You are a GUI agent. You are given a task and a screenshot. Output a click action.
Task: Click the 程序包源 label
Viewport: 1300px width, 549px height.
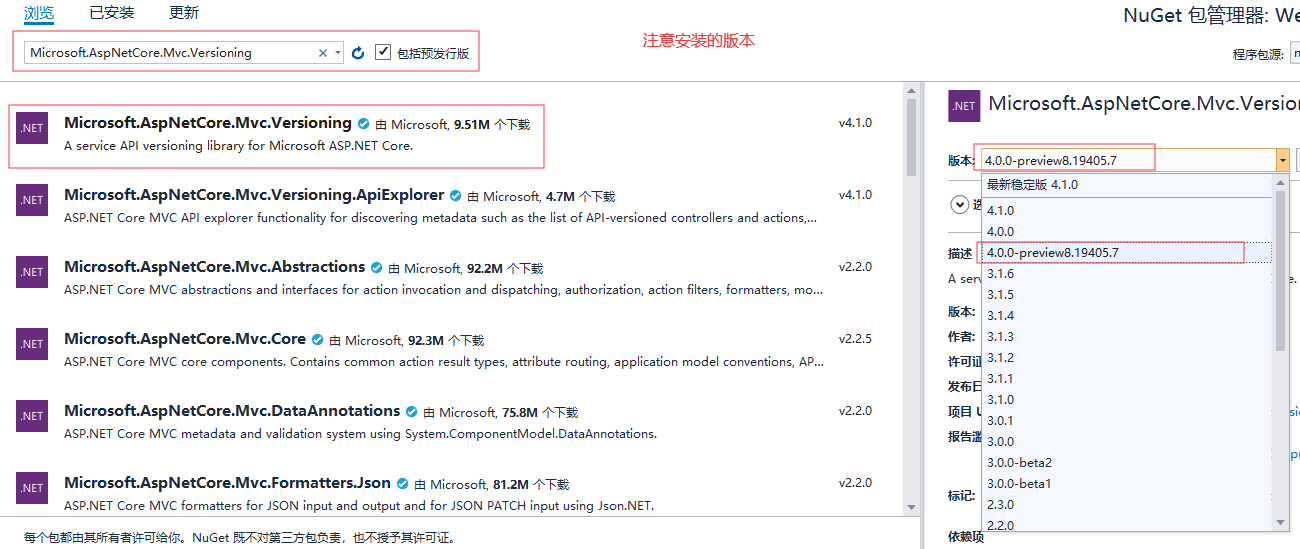tap(1258, 55)
